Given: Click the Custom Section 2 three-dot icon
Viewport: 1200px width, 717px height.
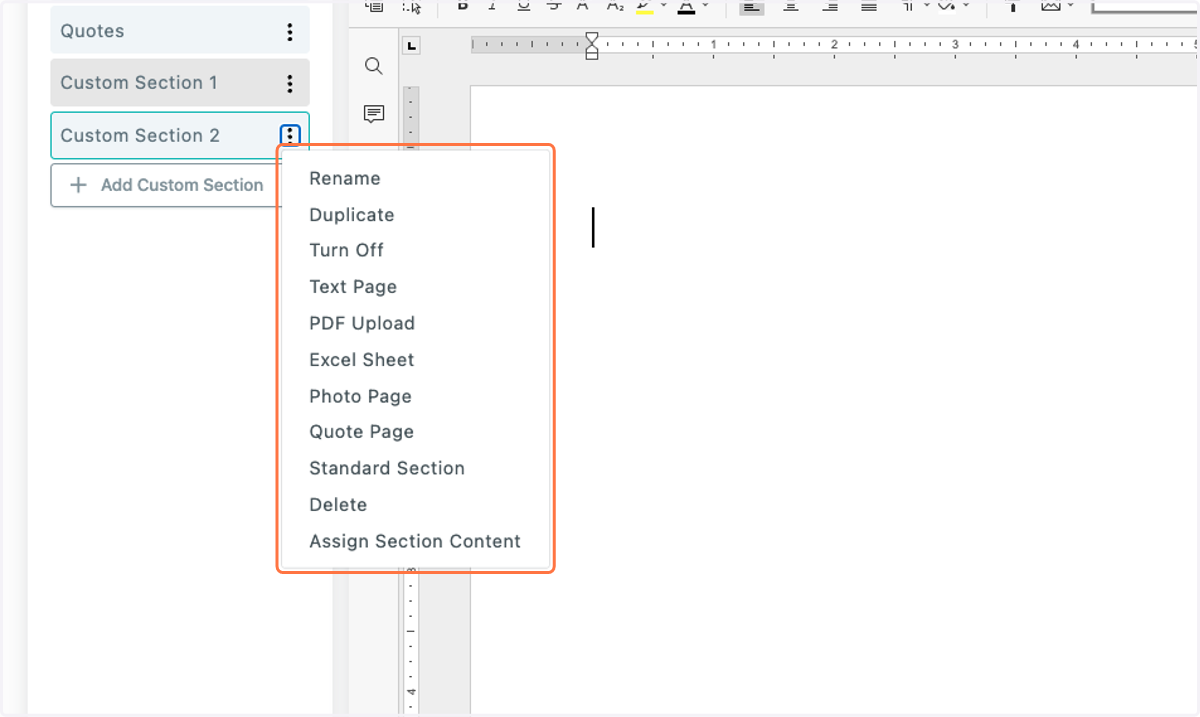Looking at the screenshot, I should 290,135.
